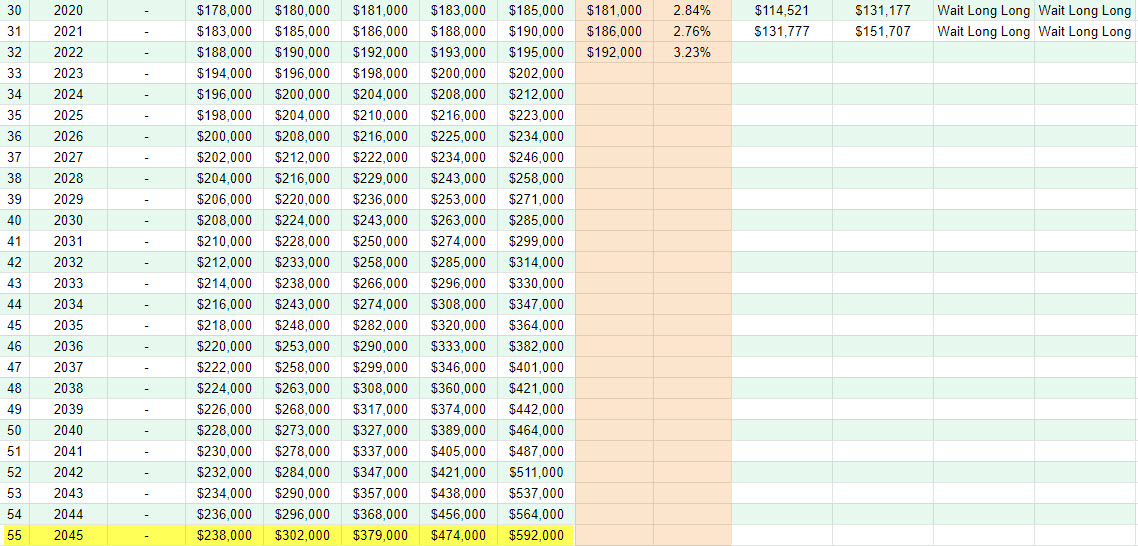
Task: Select the highlighted $379,000 cell
Action: [380, 536]
